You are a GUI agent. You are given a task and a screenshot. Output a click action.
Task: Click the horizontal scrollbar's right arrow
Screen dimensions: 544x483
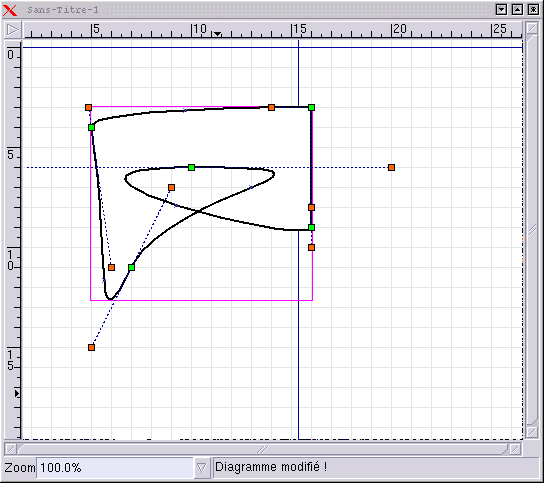point(516,449)
